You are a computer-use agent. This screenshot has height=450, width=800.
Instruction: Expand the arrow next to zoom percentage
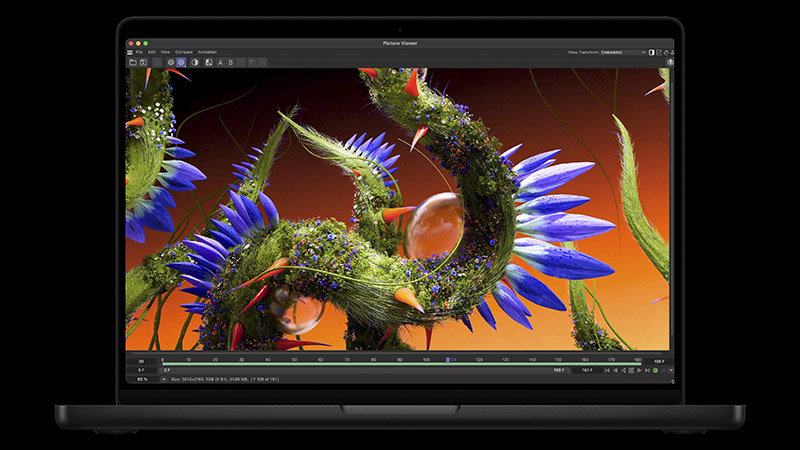(x=164, y=379)
